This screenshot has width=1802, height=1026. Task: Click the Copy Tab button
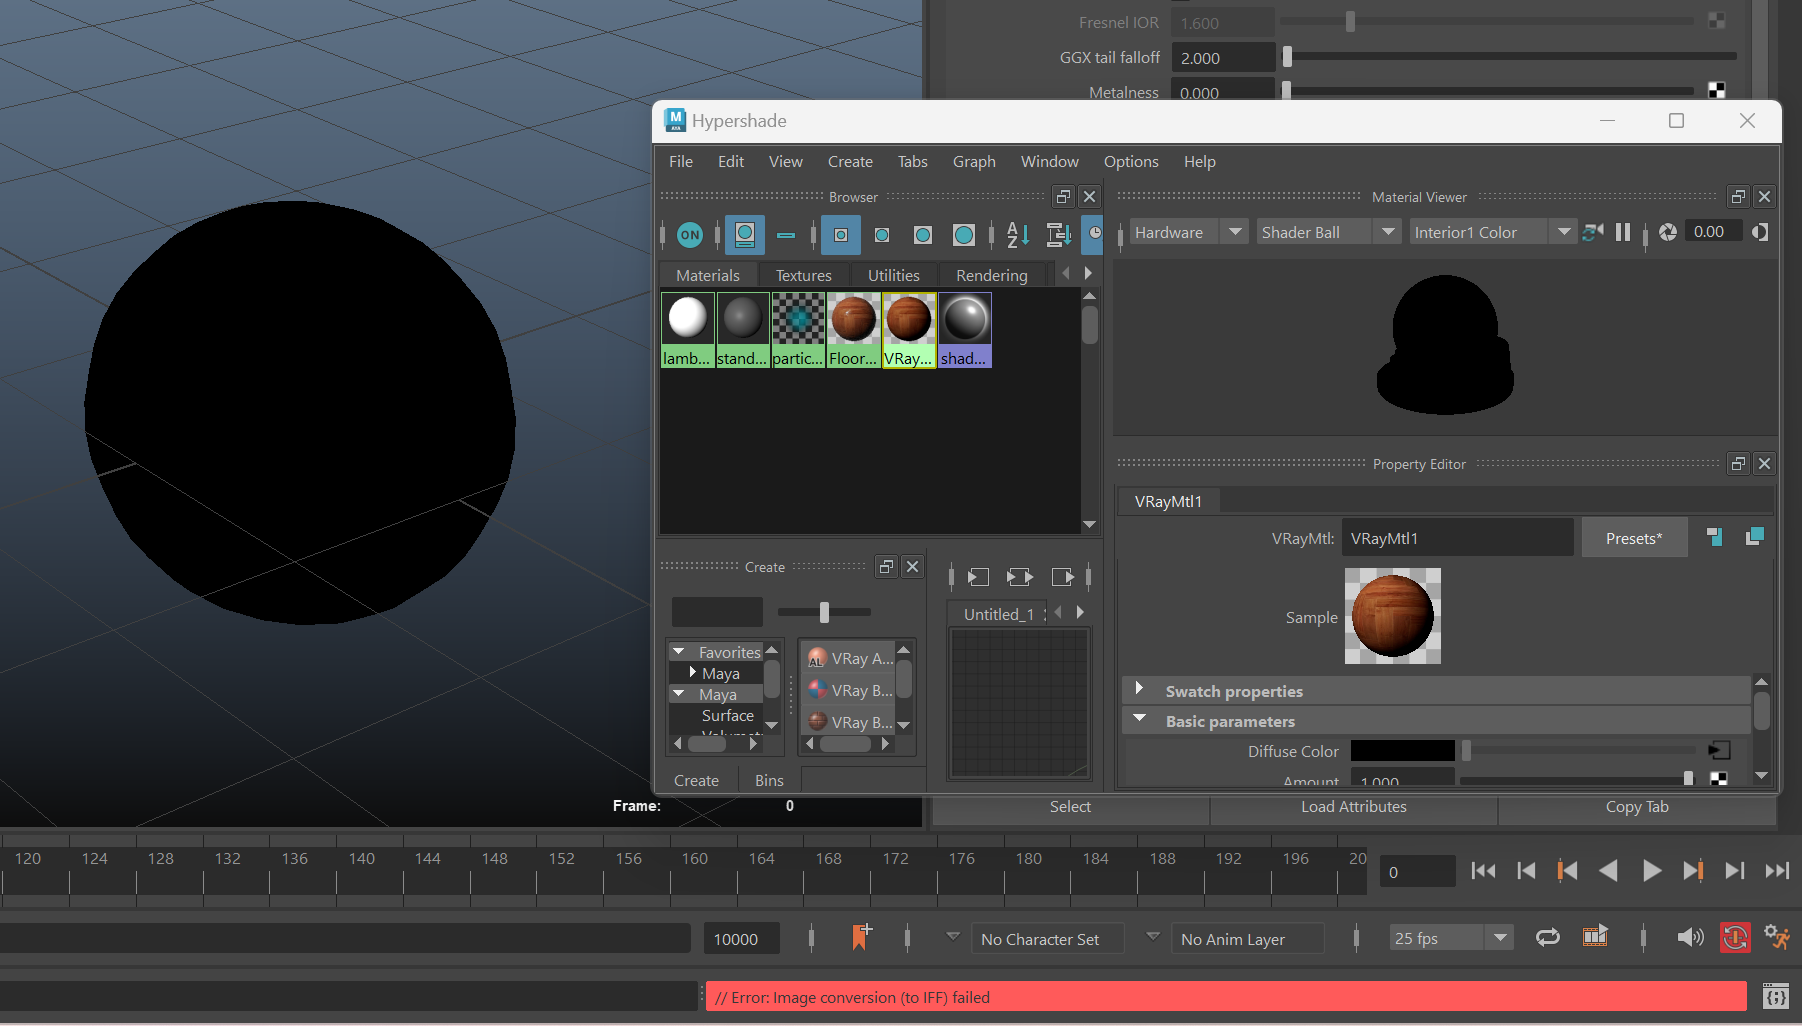tap(1637, 807)
